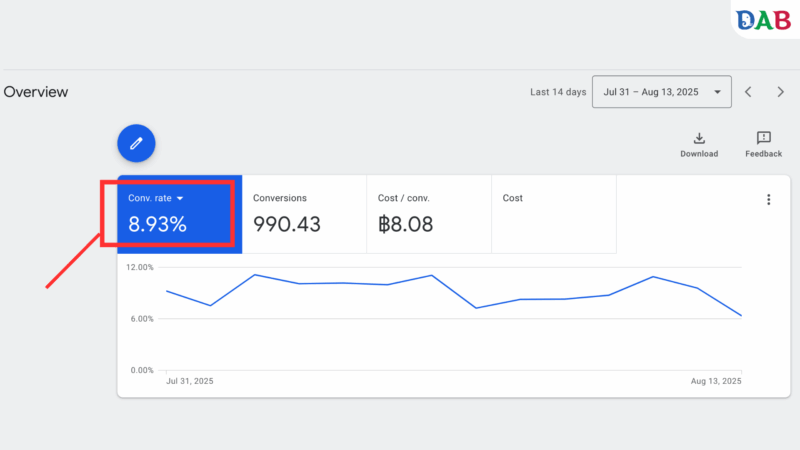Click the date range dropdown caret
Viewport: 800px width, 450px height.
[717, 92]
